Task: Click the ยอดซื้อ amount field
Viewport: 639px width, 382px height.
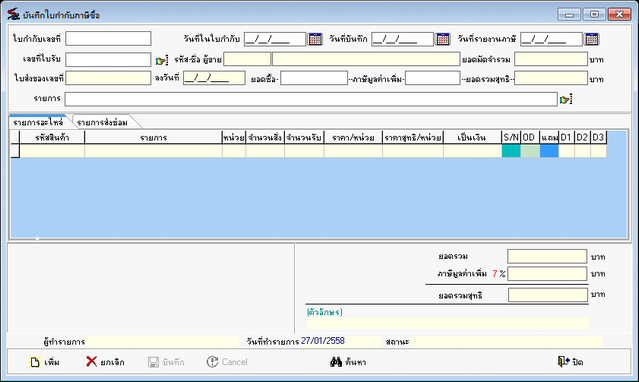Action: [x=314, y=78]
